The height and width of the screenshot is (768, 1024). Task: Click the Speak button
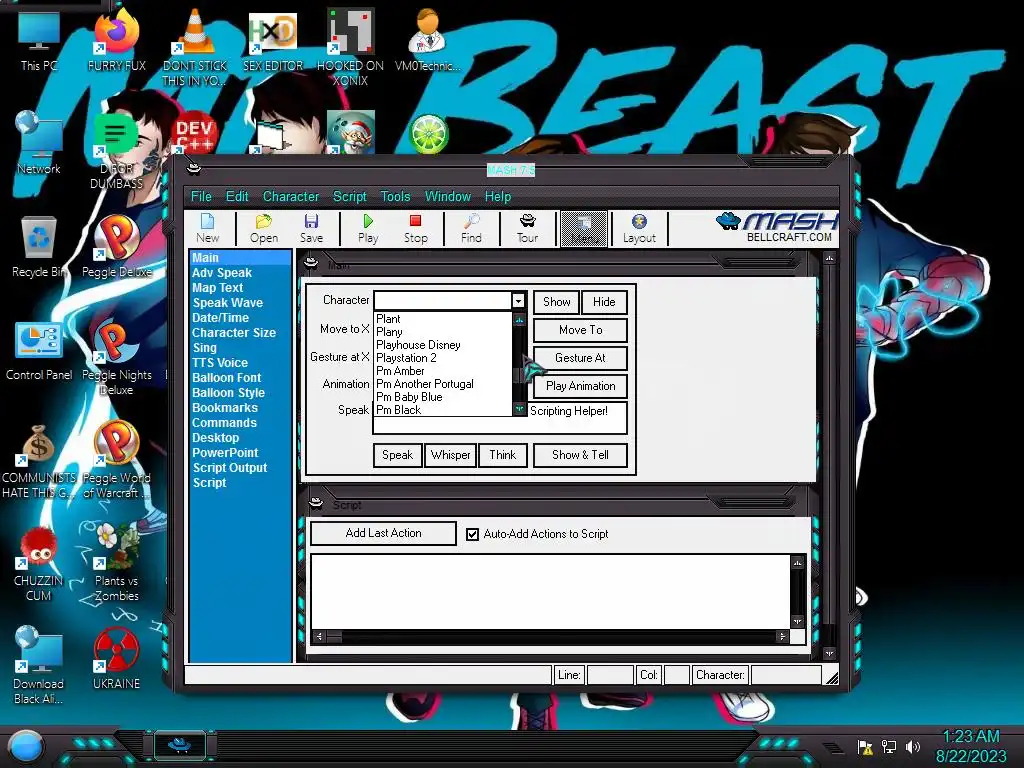(x=397, y=455)
